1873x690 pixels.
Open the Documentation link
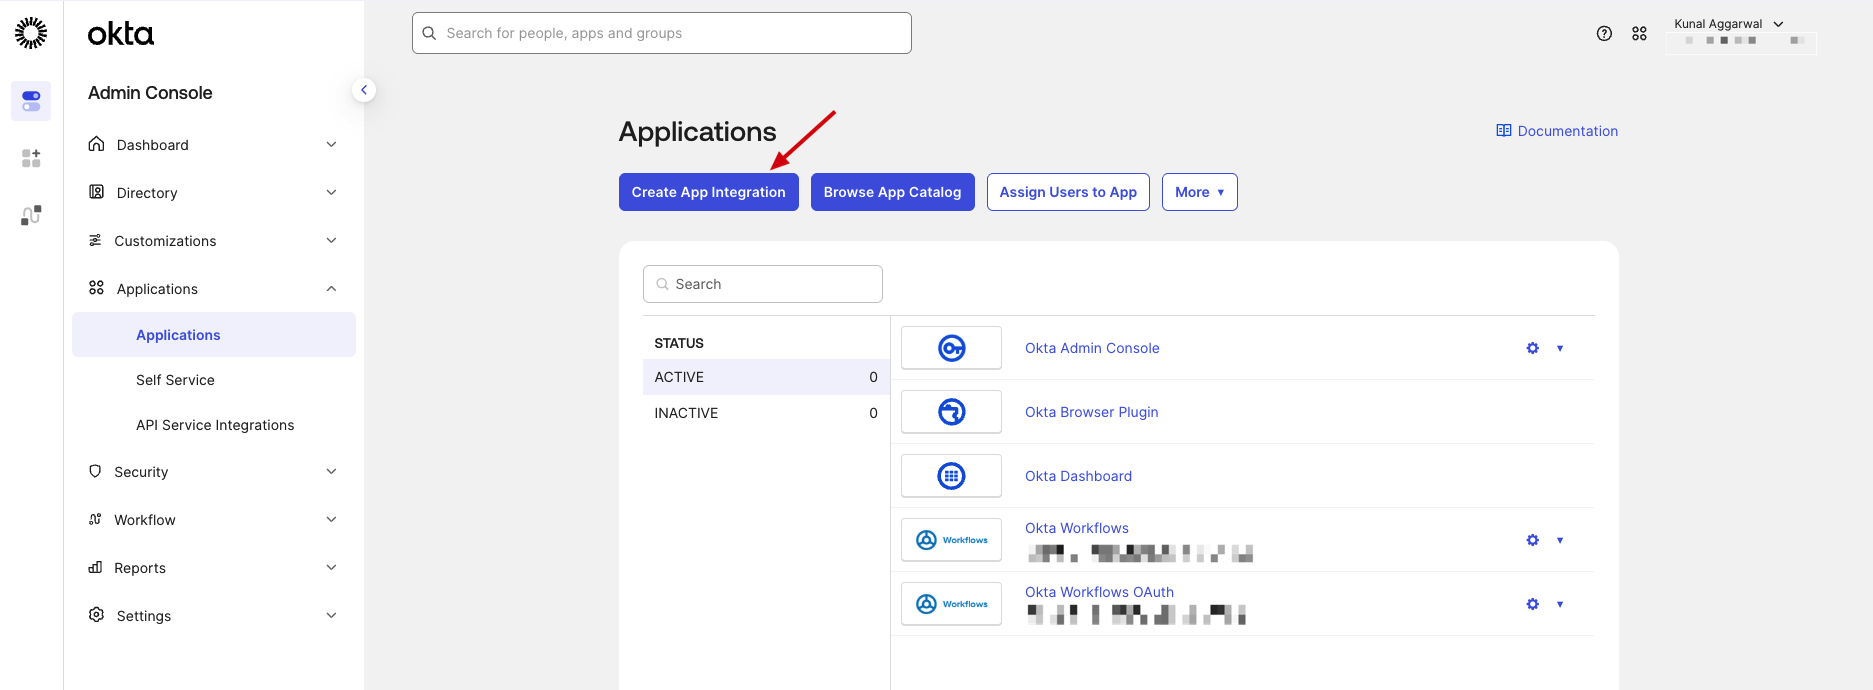(1557, 131)
